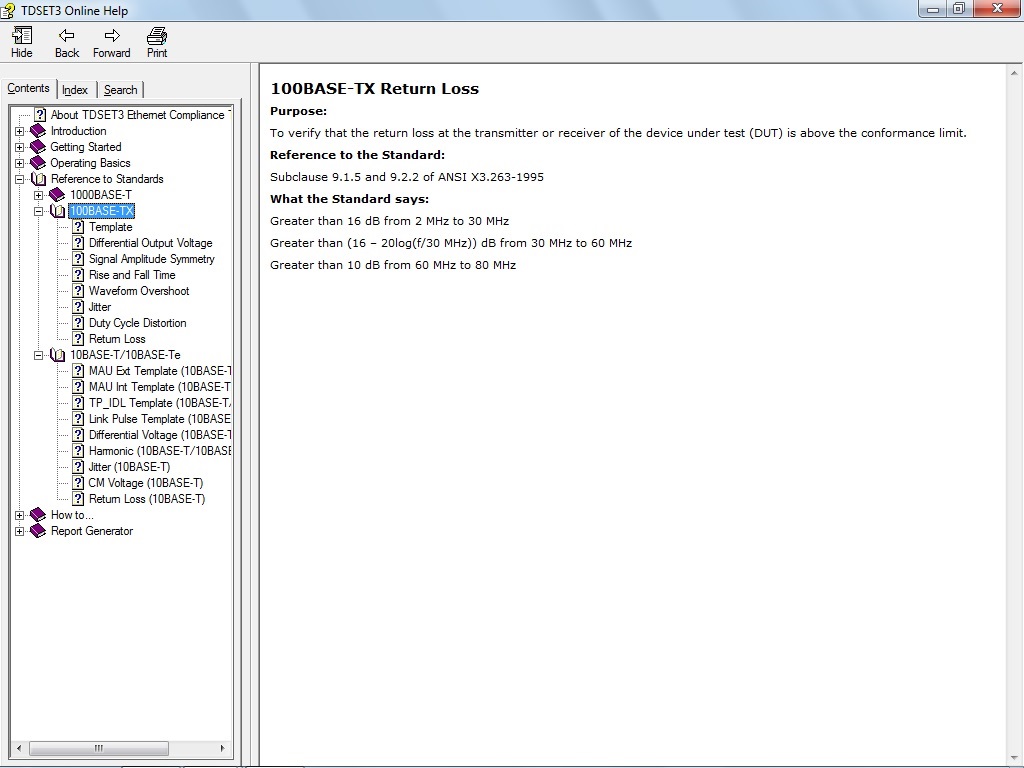Click the TDSET3 Online Help title icon
1024x768 pixels.
pos(8,10)
